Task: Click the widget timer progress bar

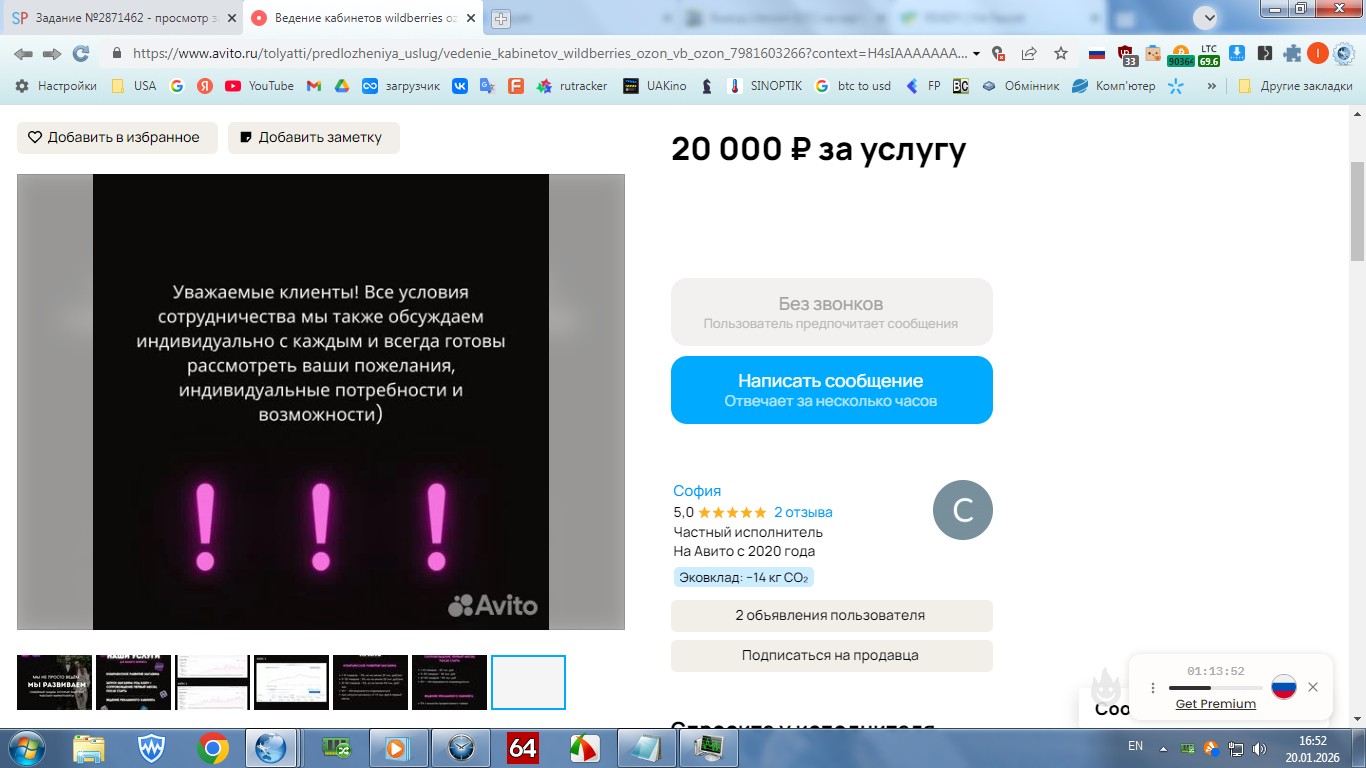Action: 1216,688
